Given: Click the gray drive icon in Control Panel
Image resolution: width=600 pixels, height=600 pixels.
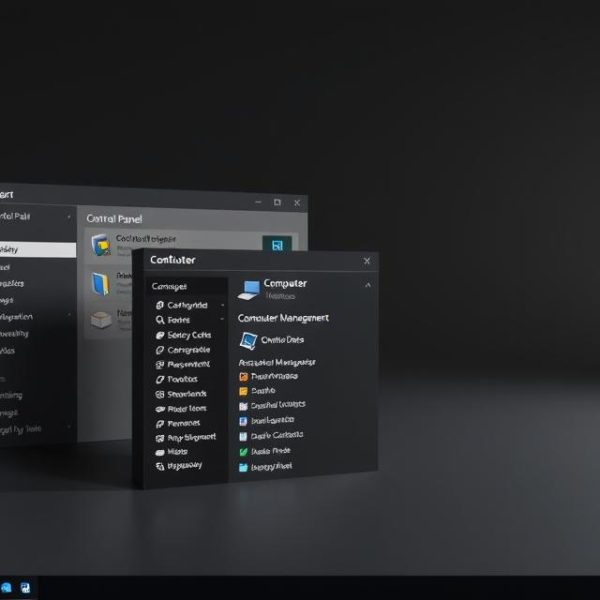Looking at the screenshot, I should point(100,319).
